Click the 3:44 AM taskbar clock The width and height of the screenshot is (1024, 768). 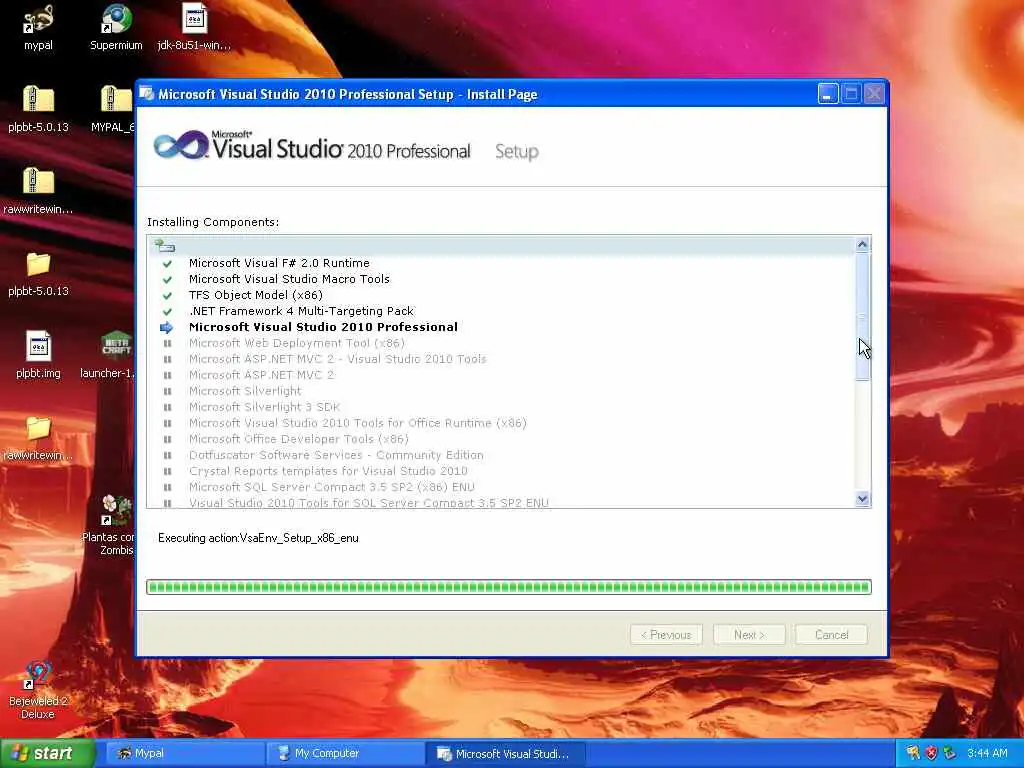click(987, 753)
